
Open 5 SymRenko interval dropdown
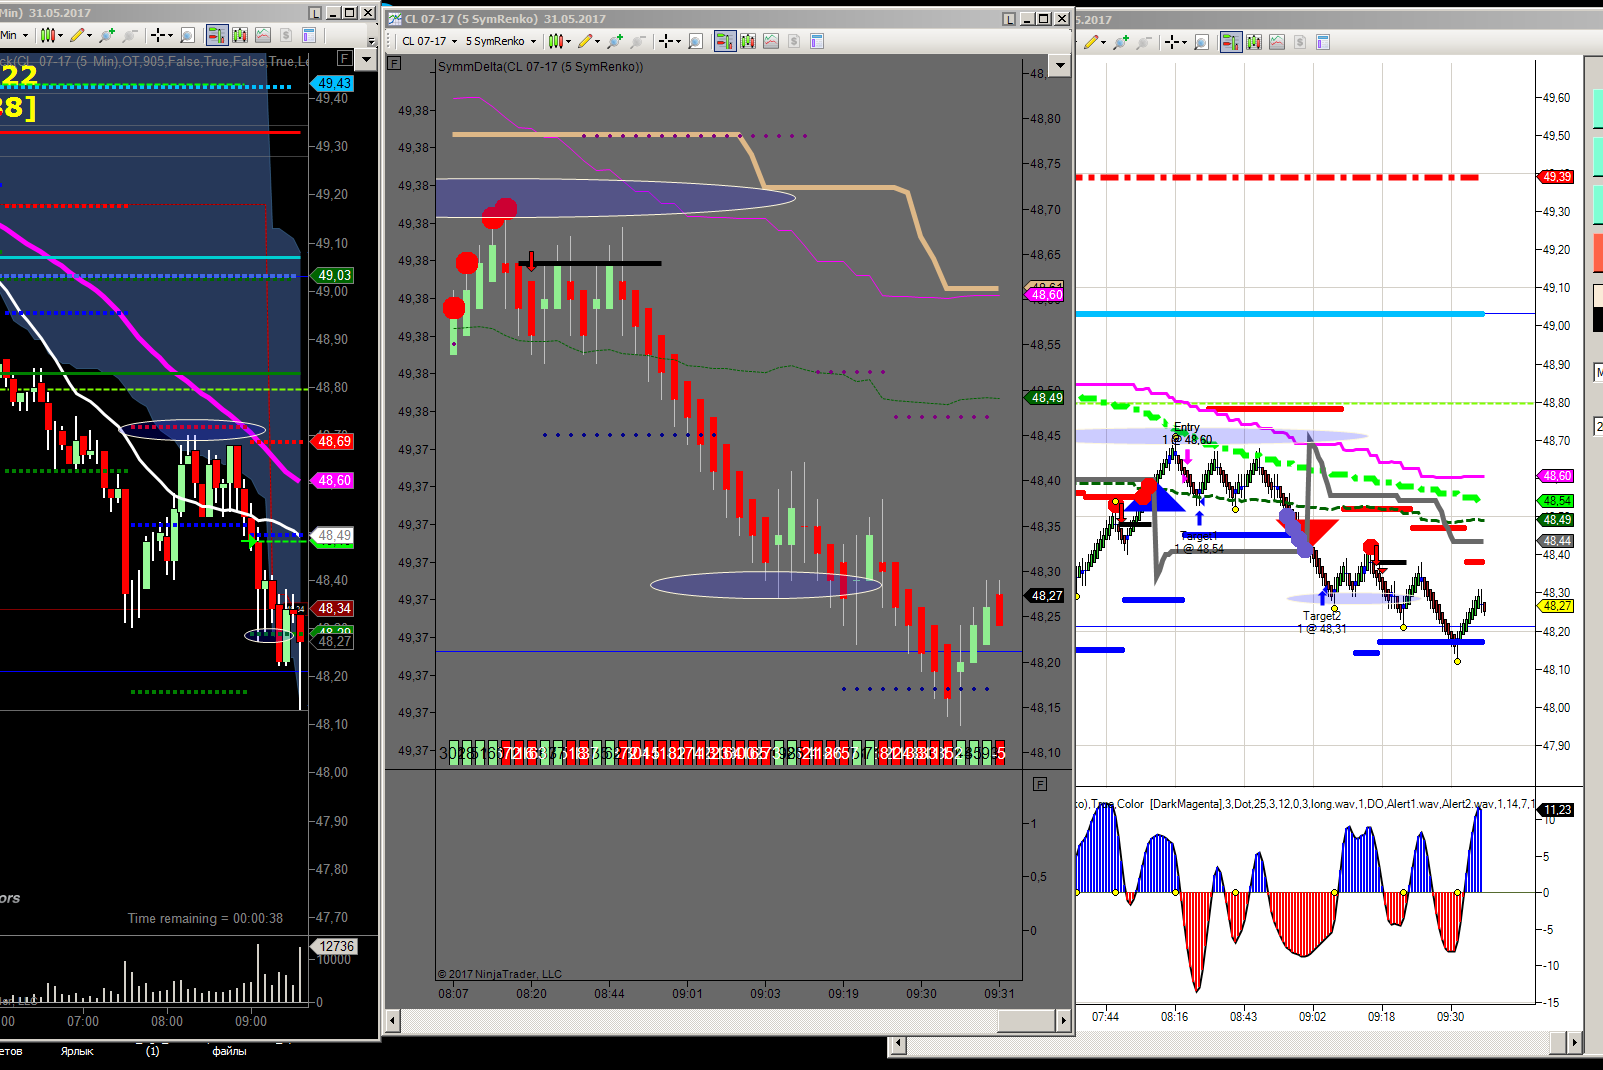500,41
